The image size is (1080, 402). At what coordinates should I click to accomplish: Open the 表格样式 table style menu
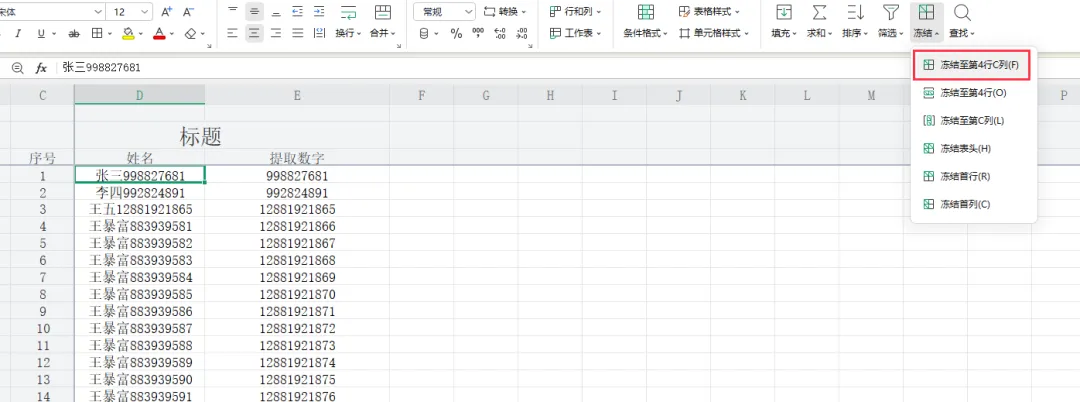click(709, 12)
